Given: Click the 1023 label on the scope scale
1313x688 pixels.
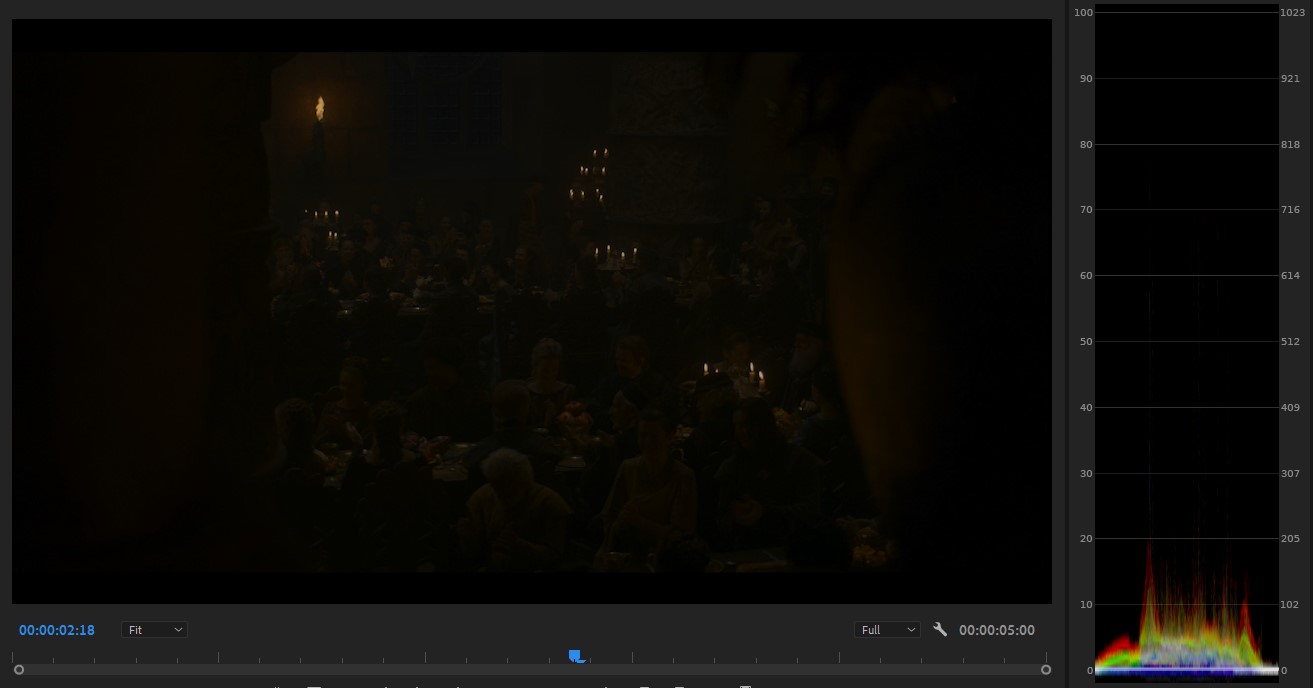Looking at the screenshot, I should coord(1291,12).
